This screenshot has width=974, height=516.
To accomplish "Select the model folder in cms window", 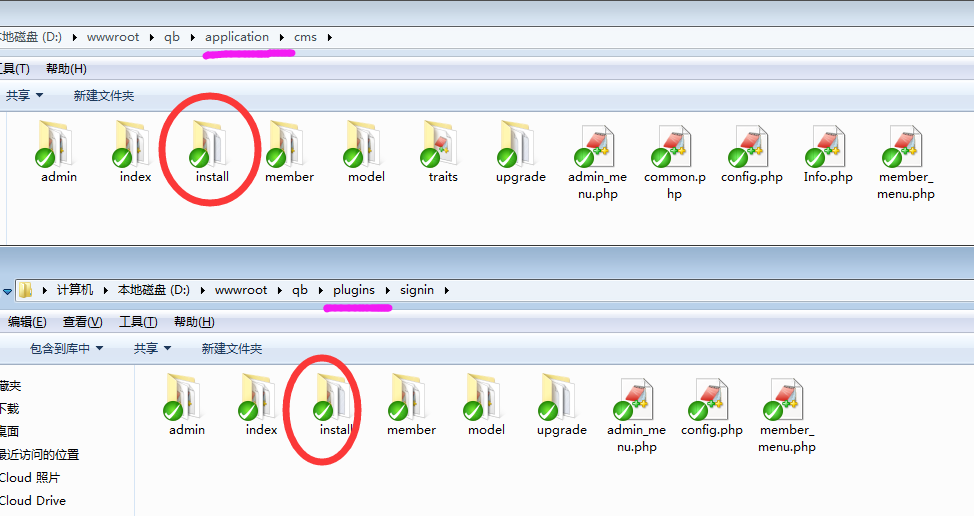I will coord(366,152).
